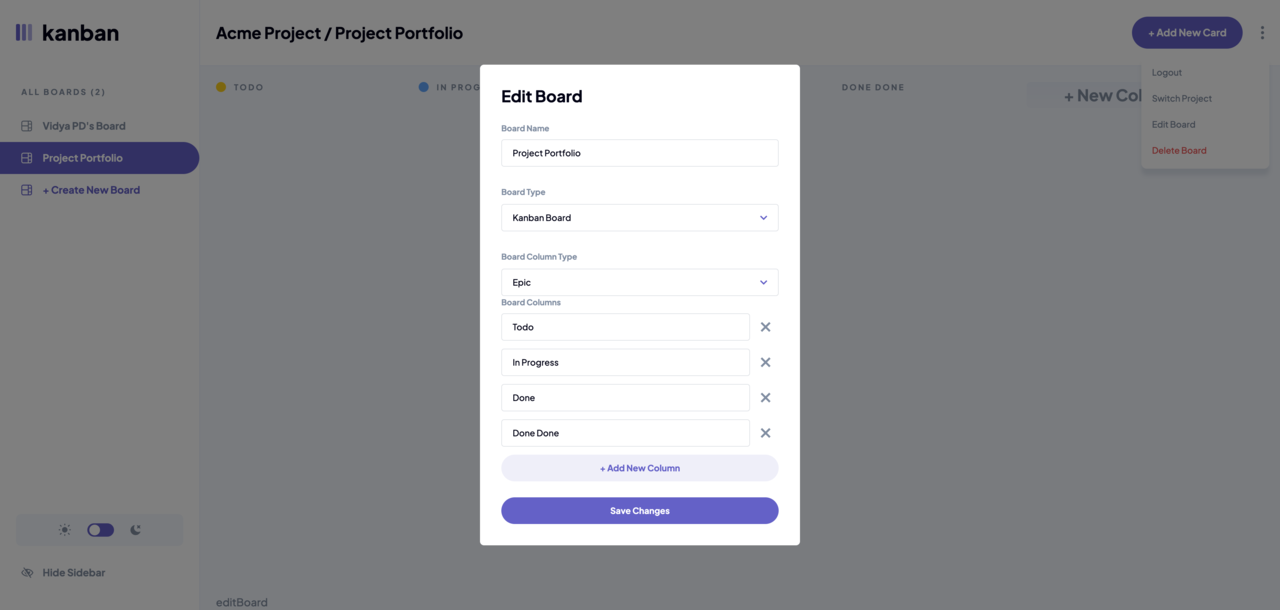Select Switch Project in the options menu
Viewport: 1280px width, 610px height.
[x=1182, y=99]
